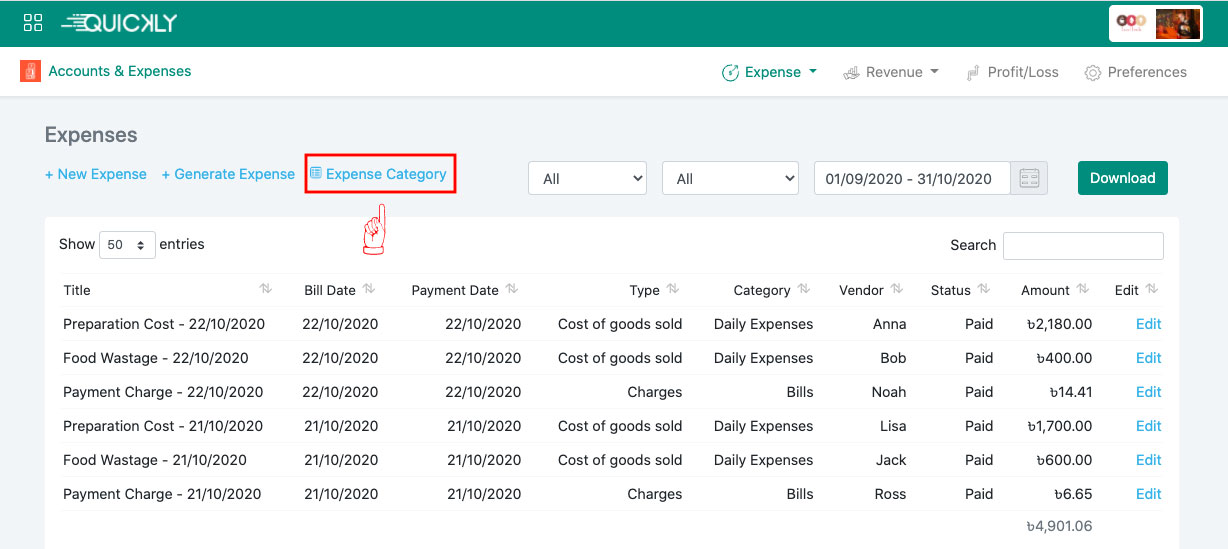The height and width of the screenshot is (549, 1228).
Task: Click the Download button
Action: 1122,178
